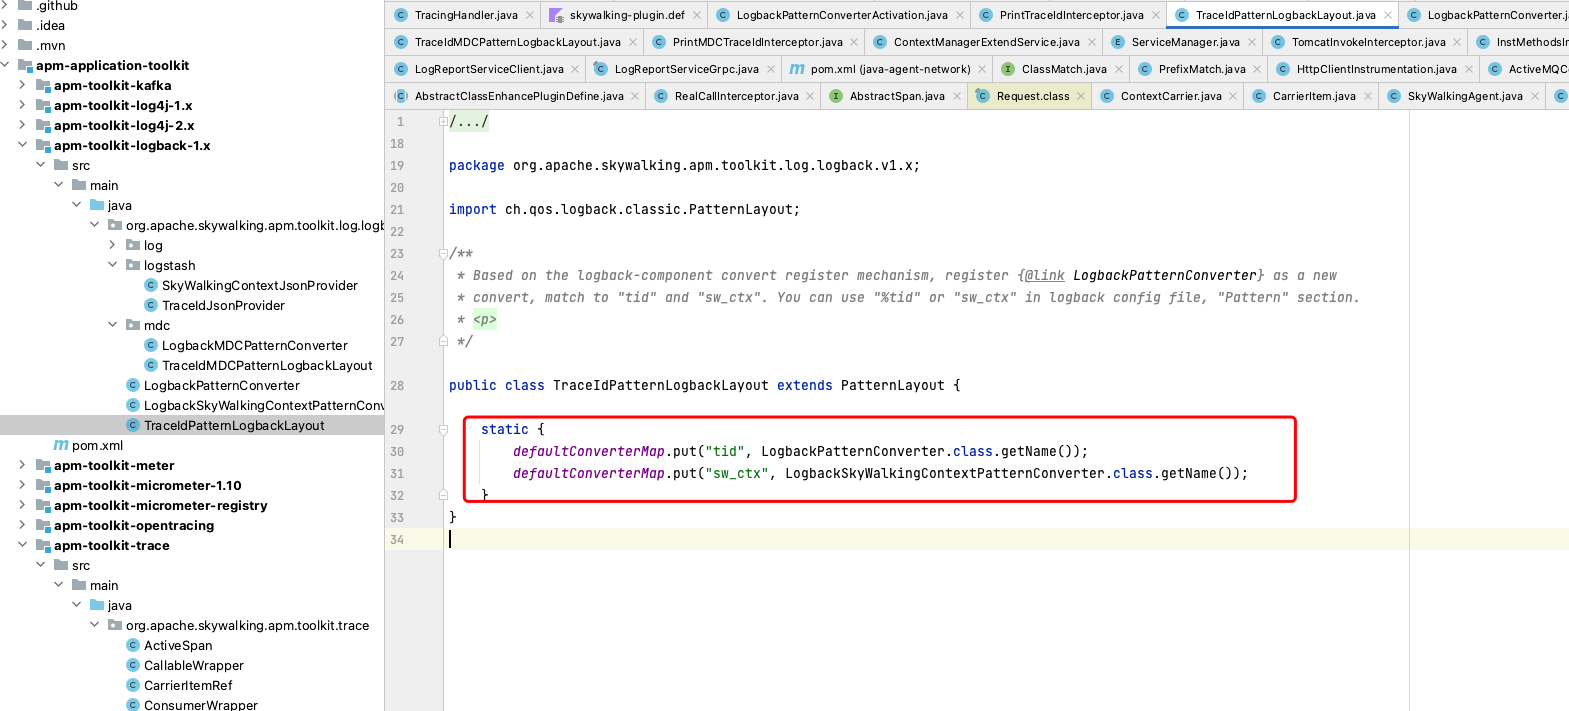This screenshot has height=711, width=1569.
Task: Collapse the apm-toolkit-logback-1.x module
Action: coord(22,145)
